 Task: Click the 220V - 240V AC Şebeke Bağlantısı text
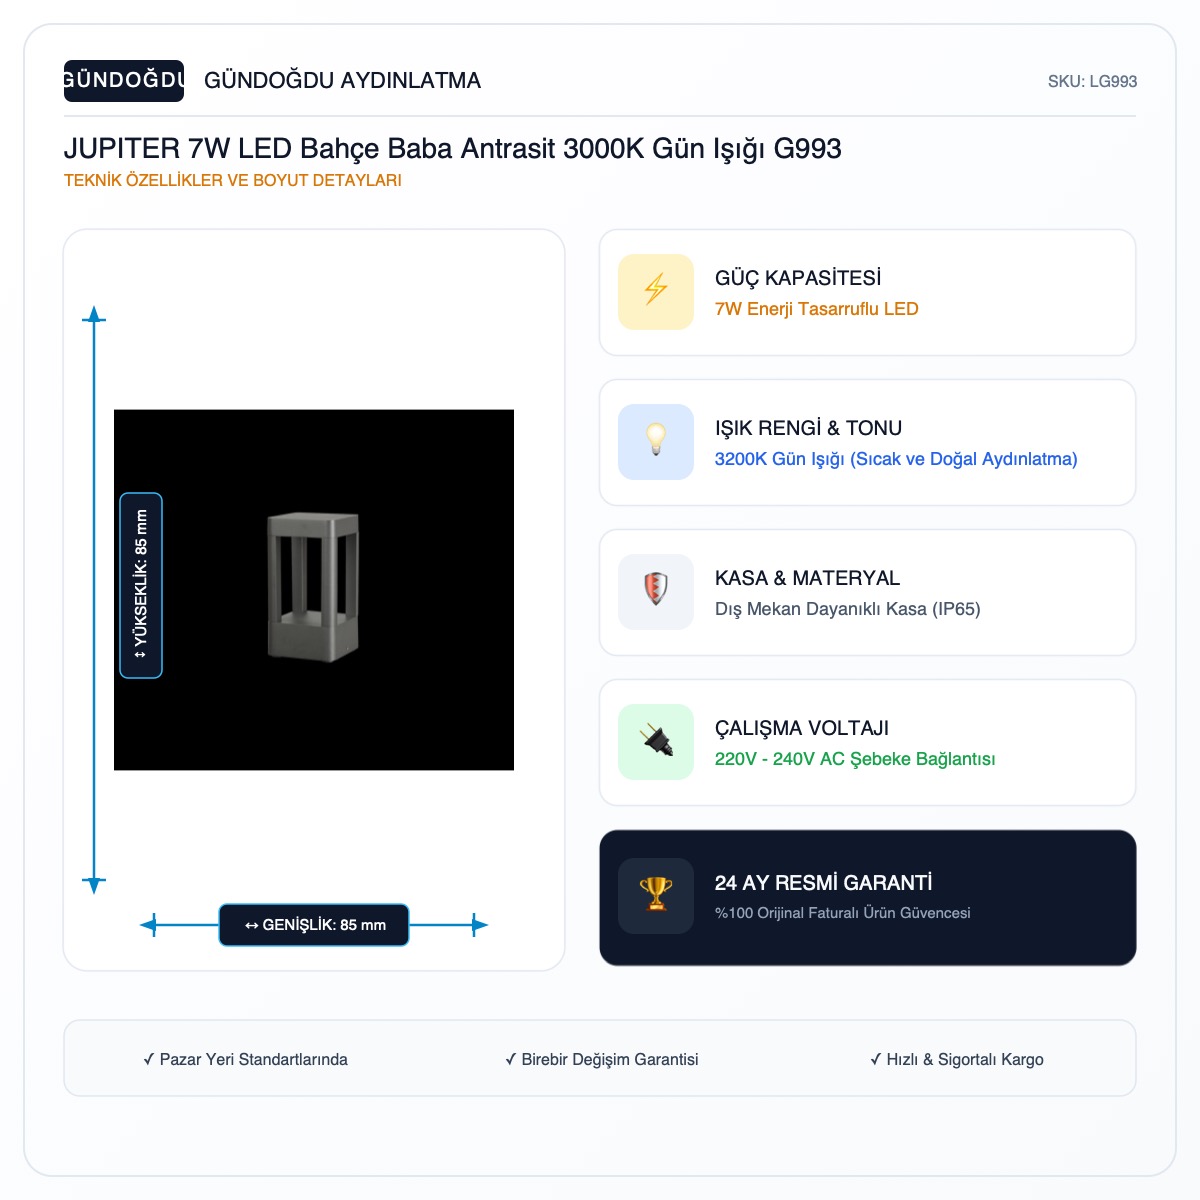click(x=855, y=759)
